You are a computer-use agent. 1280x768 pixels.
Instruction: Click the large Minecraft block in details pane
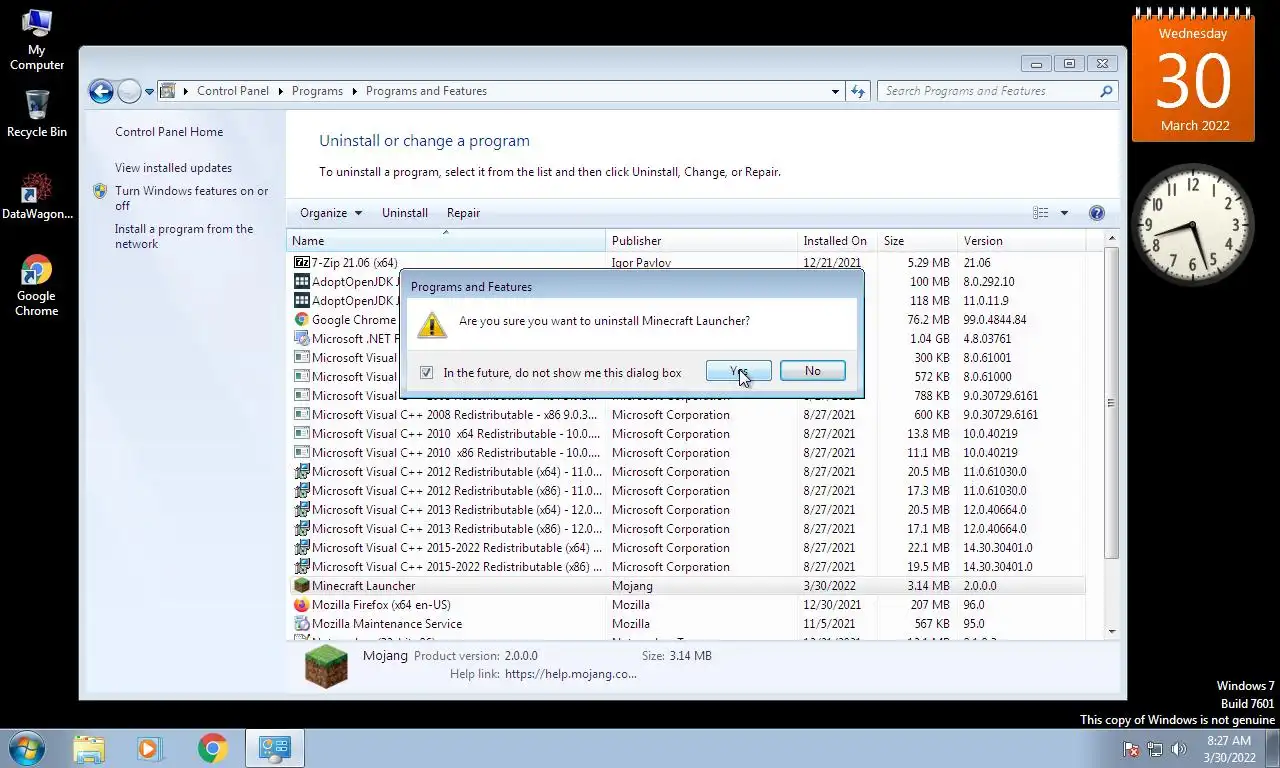(x=326, y=666)
